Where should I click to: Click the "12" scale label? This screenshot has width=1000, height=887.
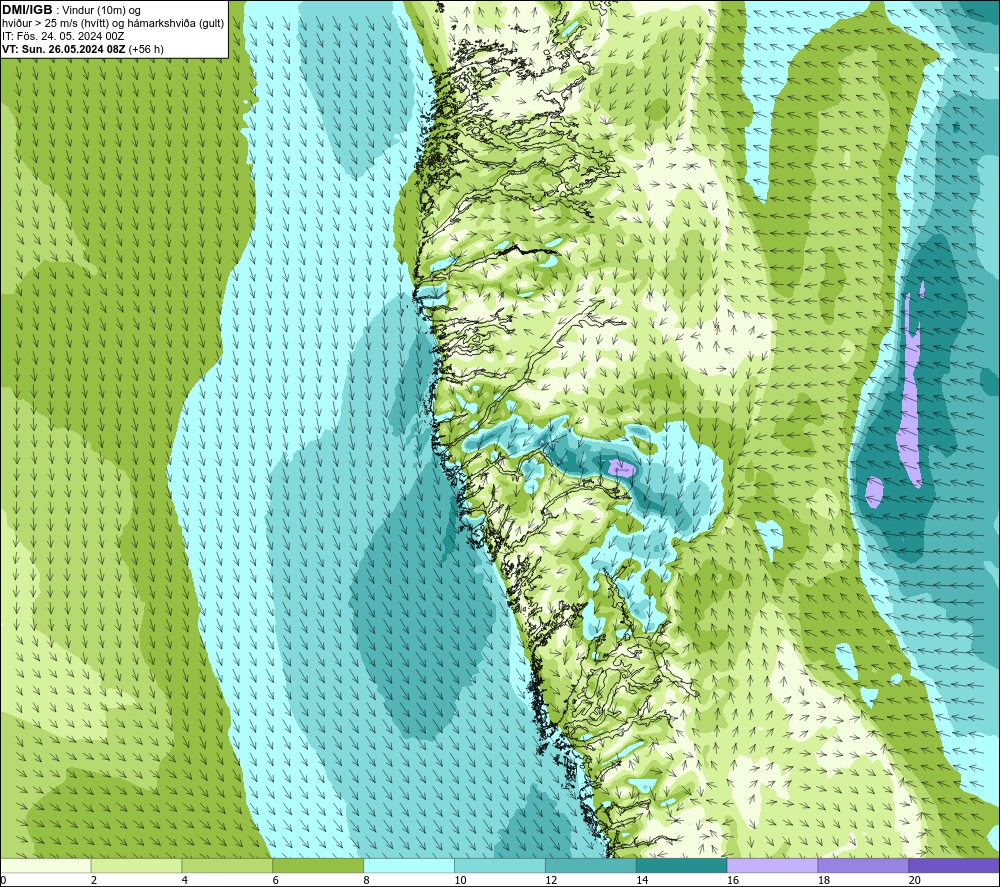coord(551,880)
